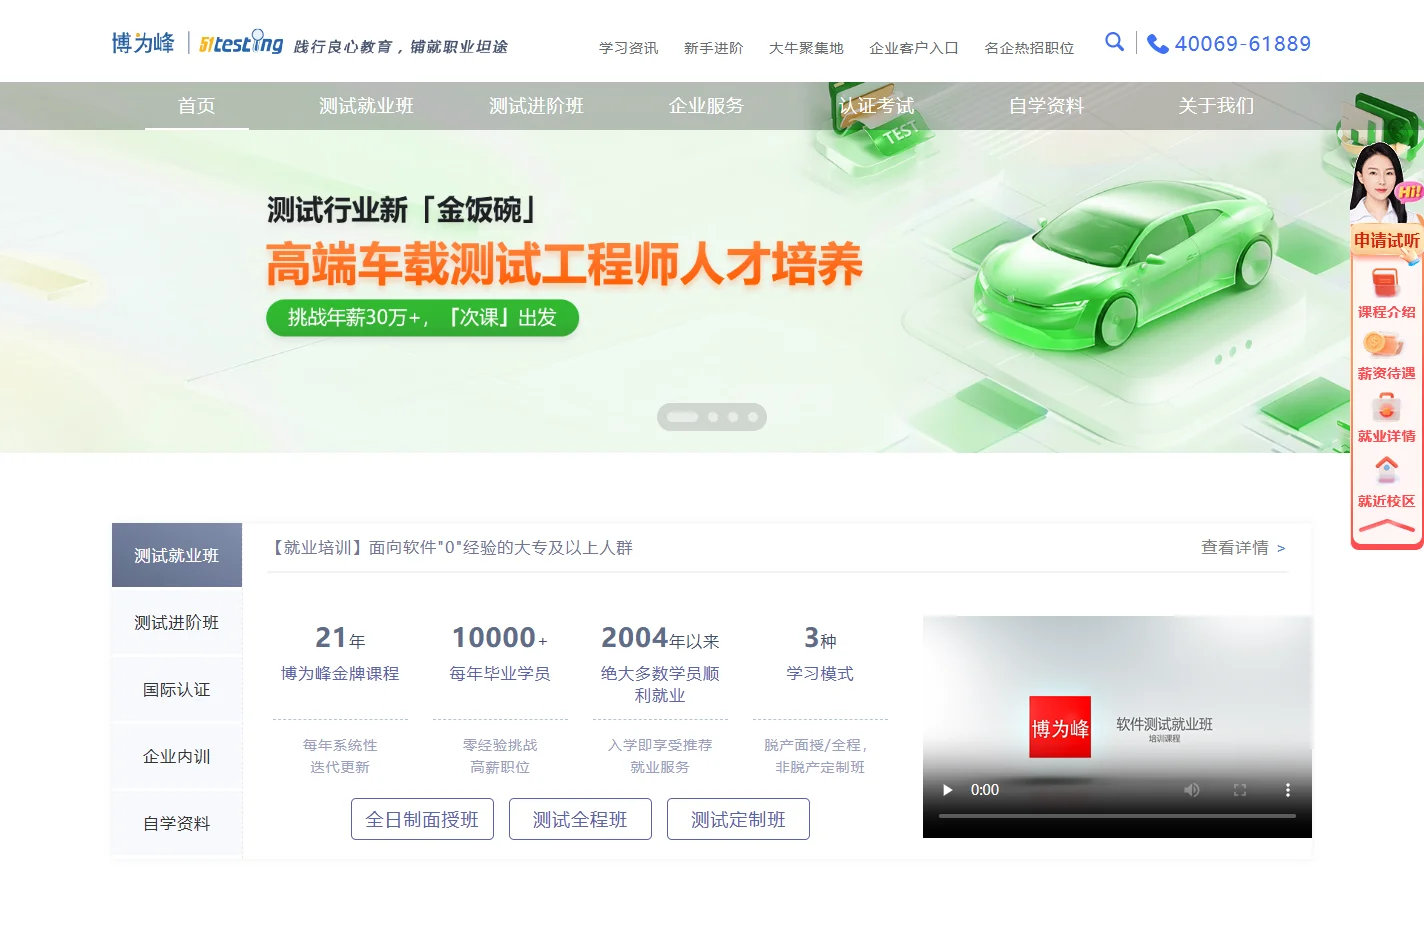Open the 测试进阶班 nav menu item

click(x=536, y=106)
